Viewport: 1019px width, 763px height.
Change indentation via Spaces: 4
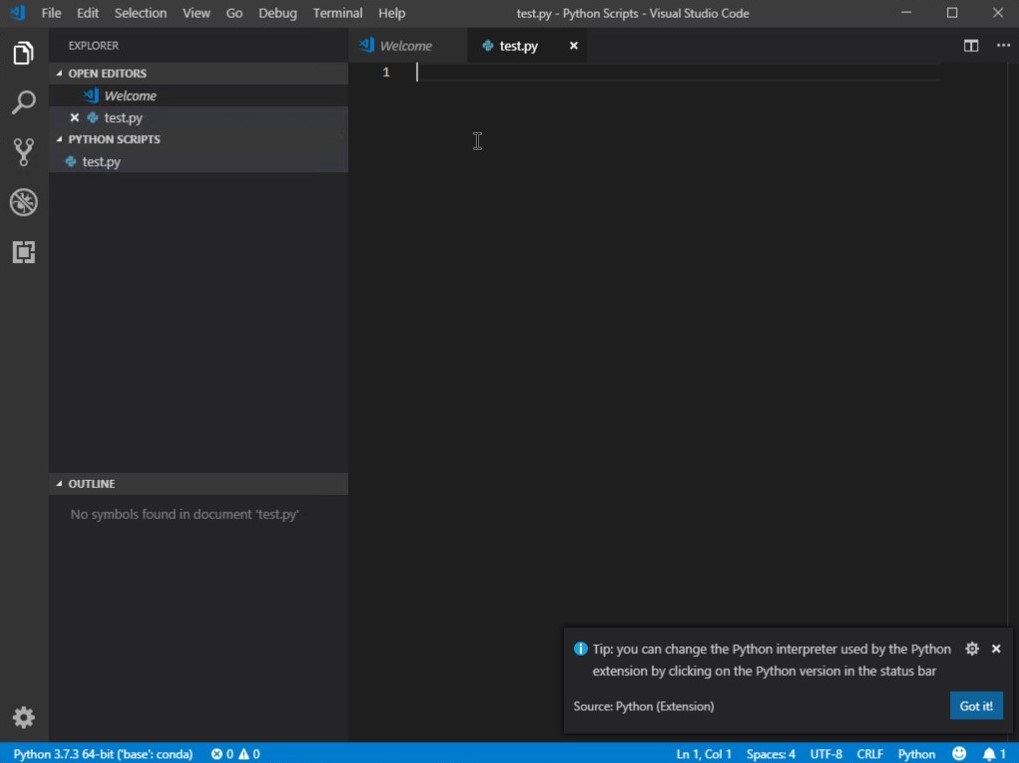point(771,754)
